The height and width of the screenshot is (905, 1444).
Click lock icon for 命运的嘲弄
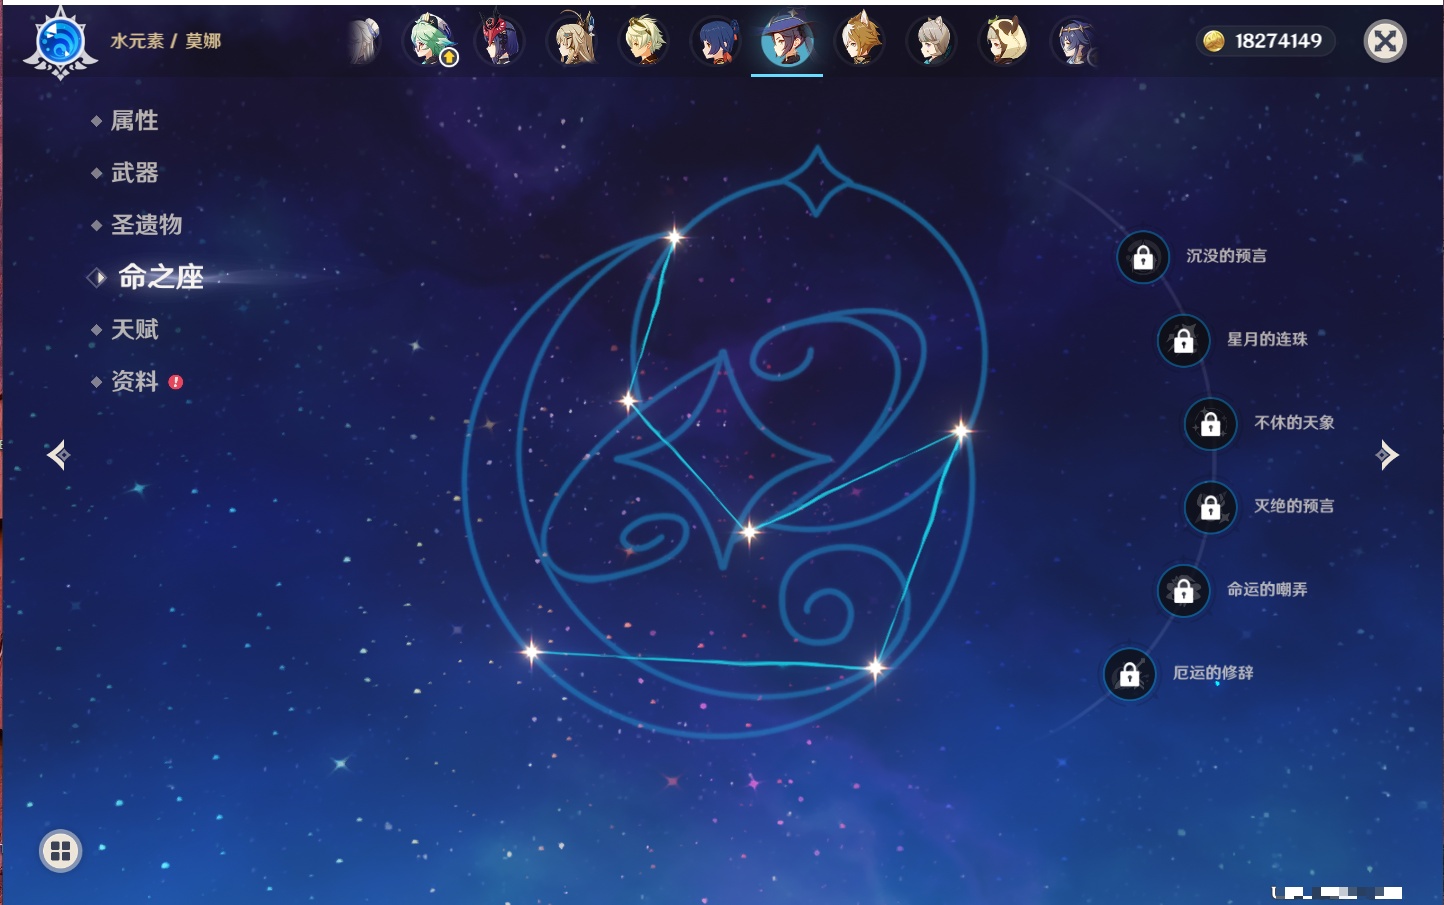pos(1183,591)
